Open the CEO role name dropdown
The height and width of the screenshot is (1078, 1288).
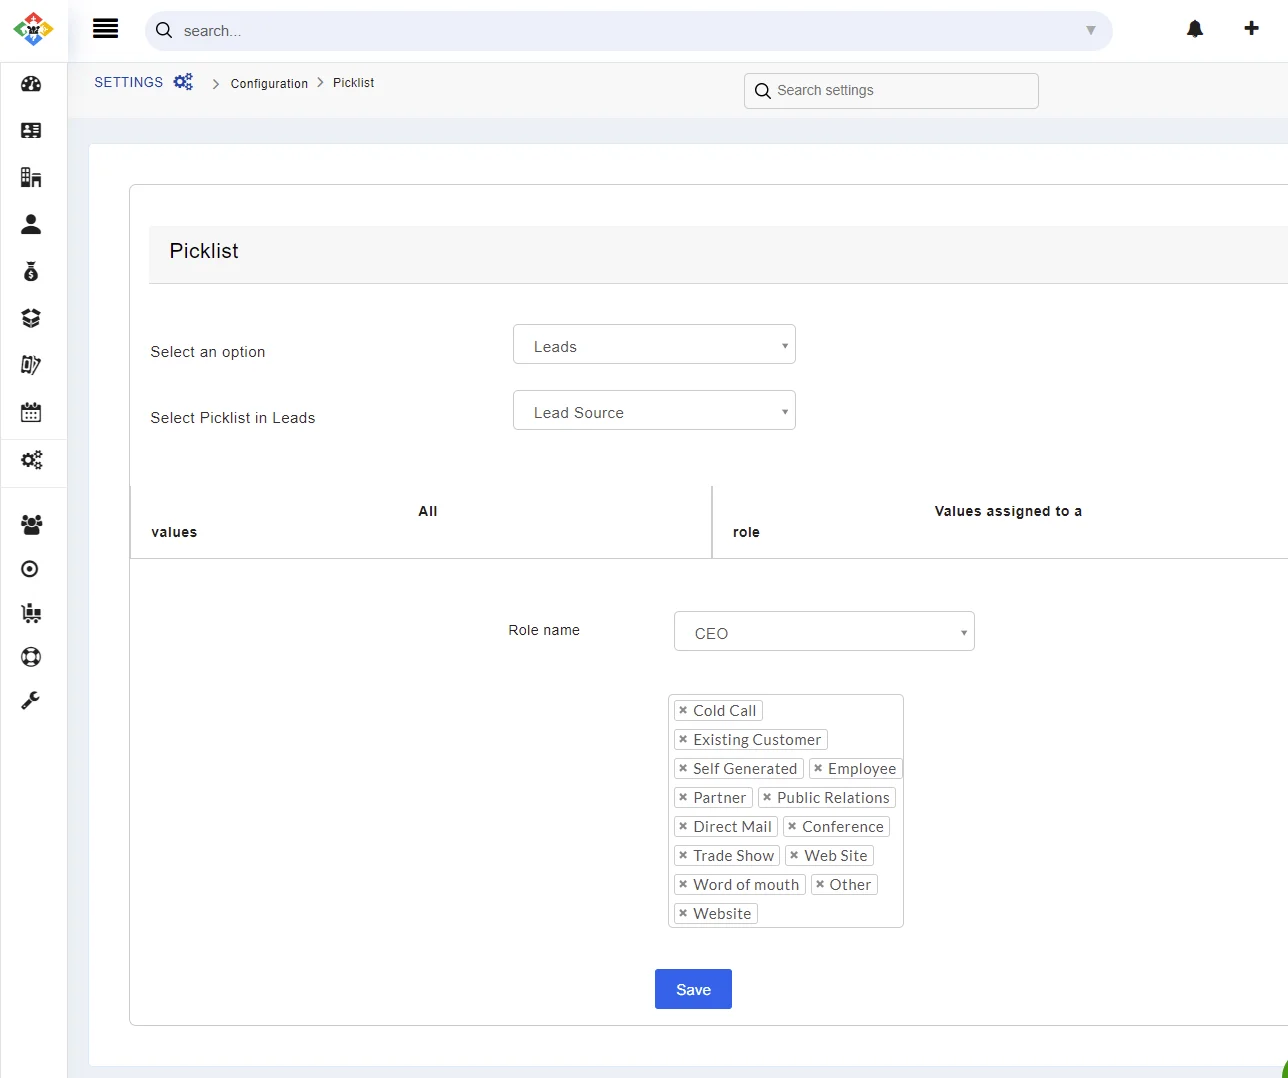(x=823, y=631)
